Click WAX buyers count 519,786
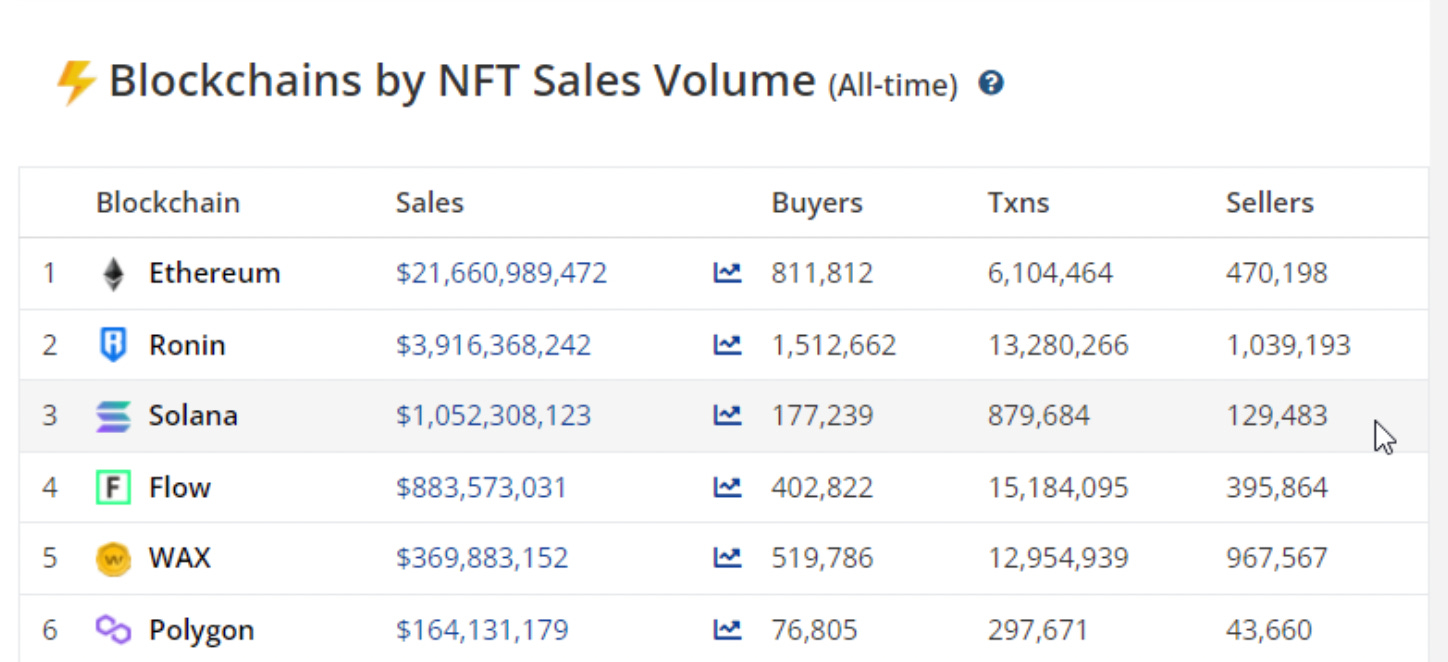Viewport: 1448px width, 662px height. pos(822,557)
